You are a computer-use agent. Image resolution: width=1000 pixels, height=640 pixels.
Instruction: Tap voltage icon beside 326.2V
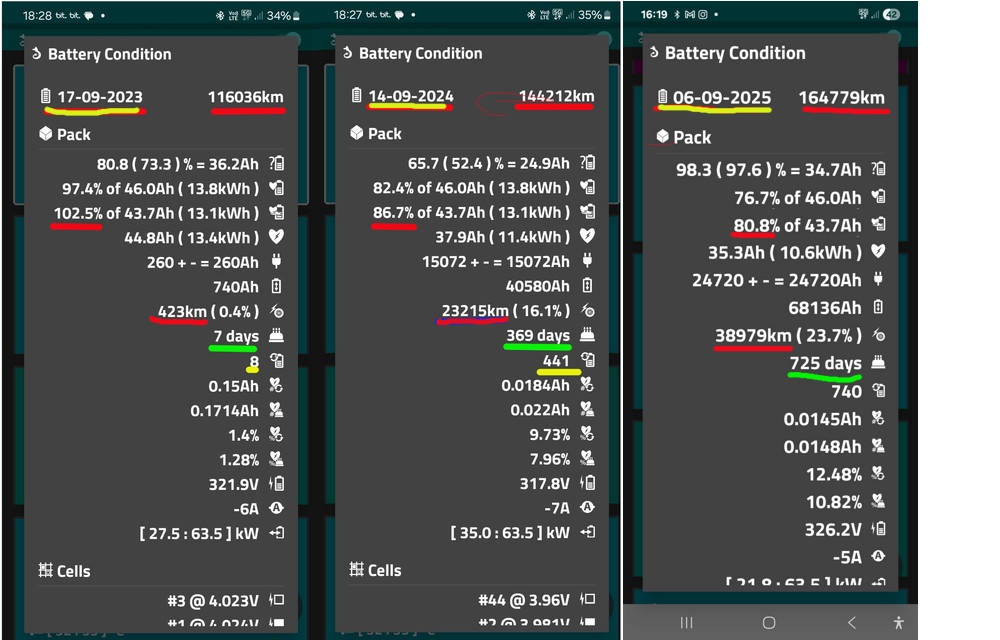click(878, 528)
